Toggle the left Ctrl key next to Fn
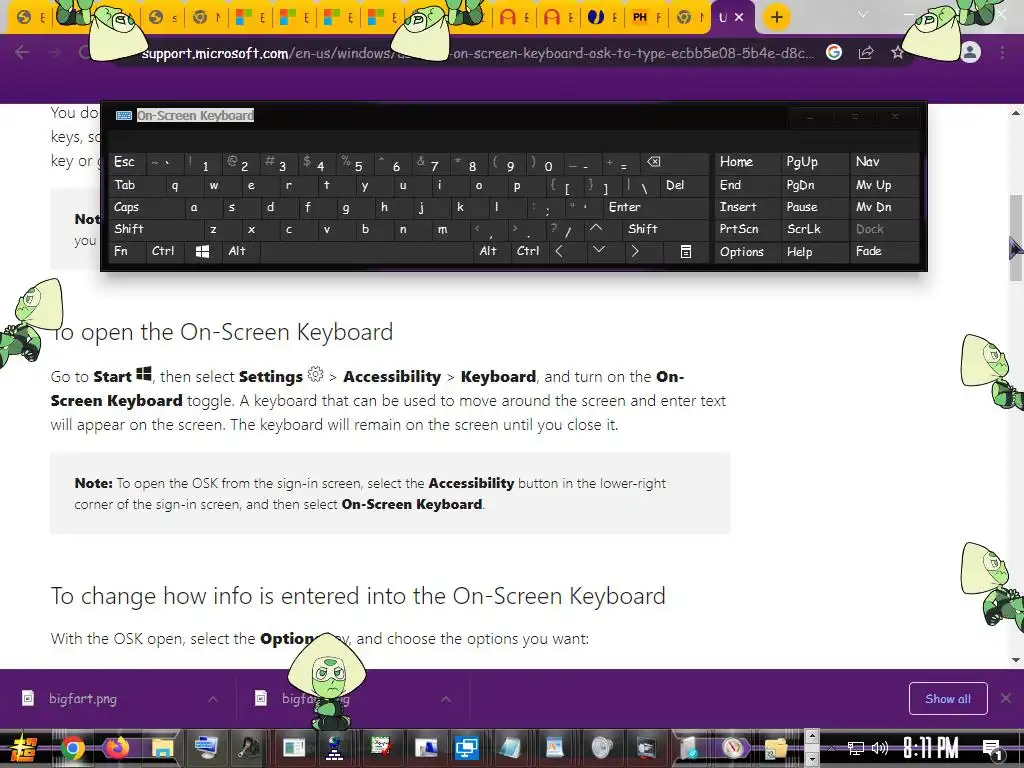Viewport: 1024px width, 768px height. [x=165, y=251]
